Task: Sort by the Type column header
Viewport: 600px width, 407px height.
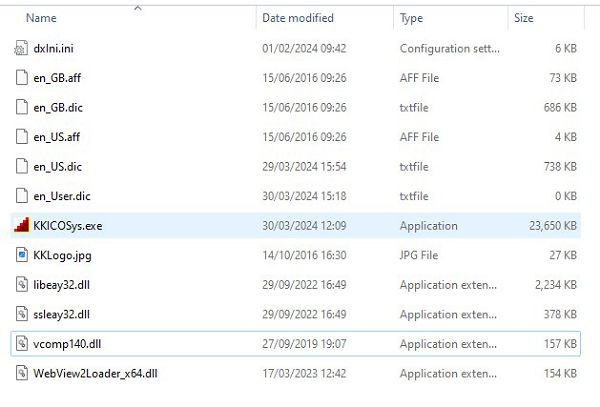Action: [411, 18]
